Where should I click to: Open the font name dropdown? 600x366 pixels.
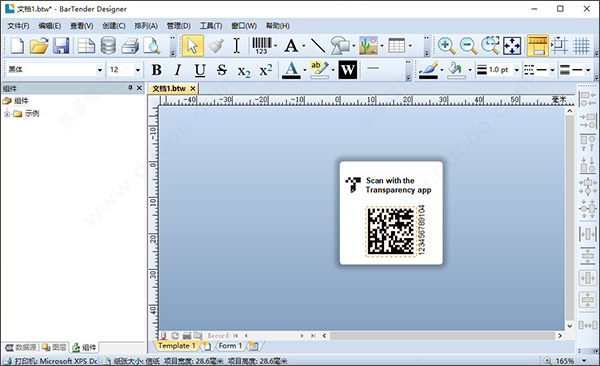point(100,70)
